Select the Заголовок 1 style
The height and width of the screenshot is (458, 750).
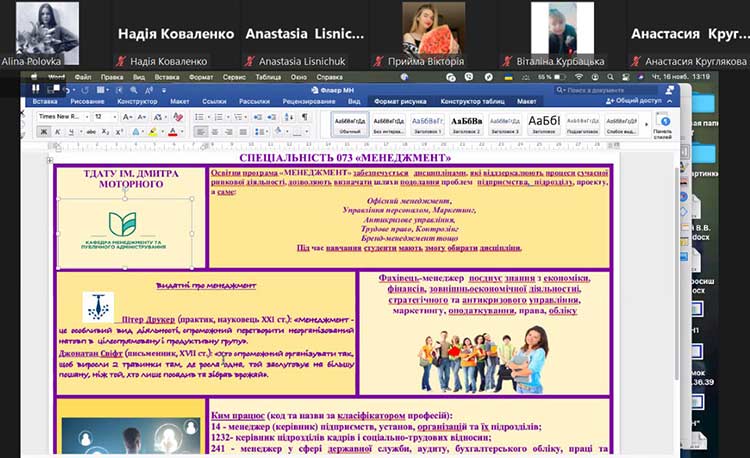426,124
